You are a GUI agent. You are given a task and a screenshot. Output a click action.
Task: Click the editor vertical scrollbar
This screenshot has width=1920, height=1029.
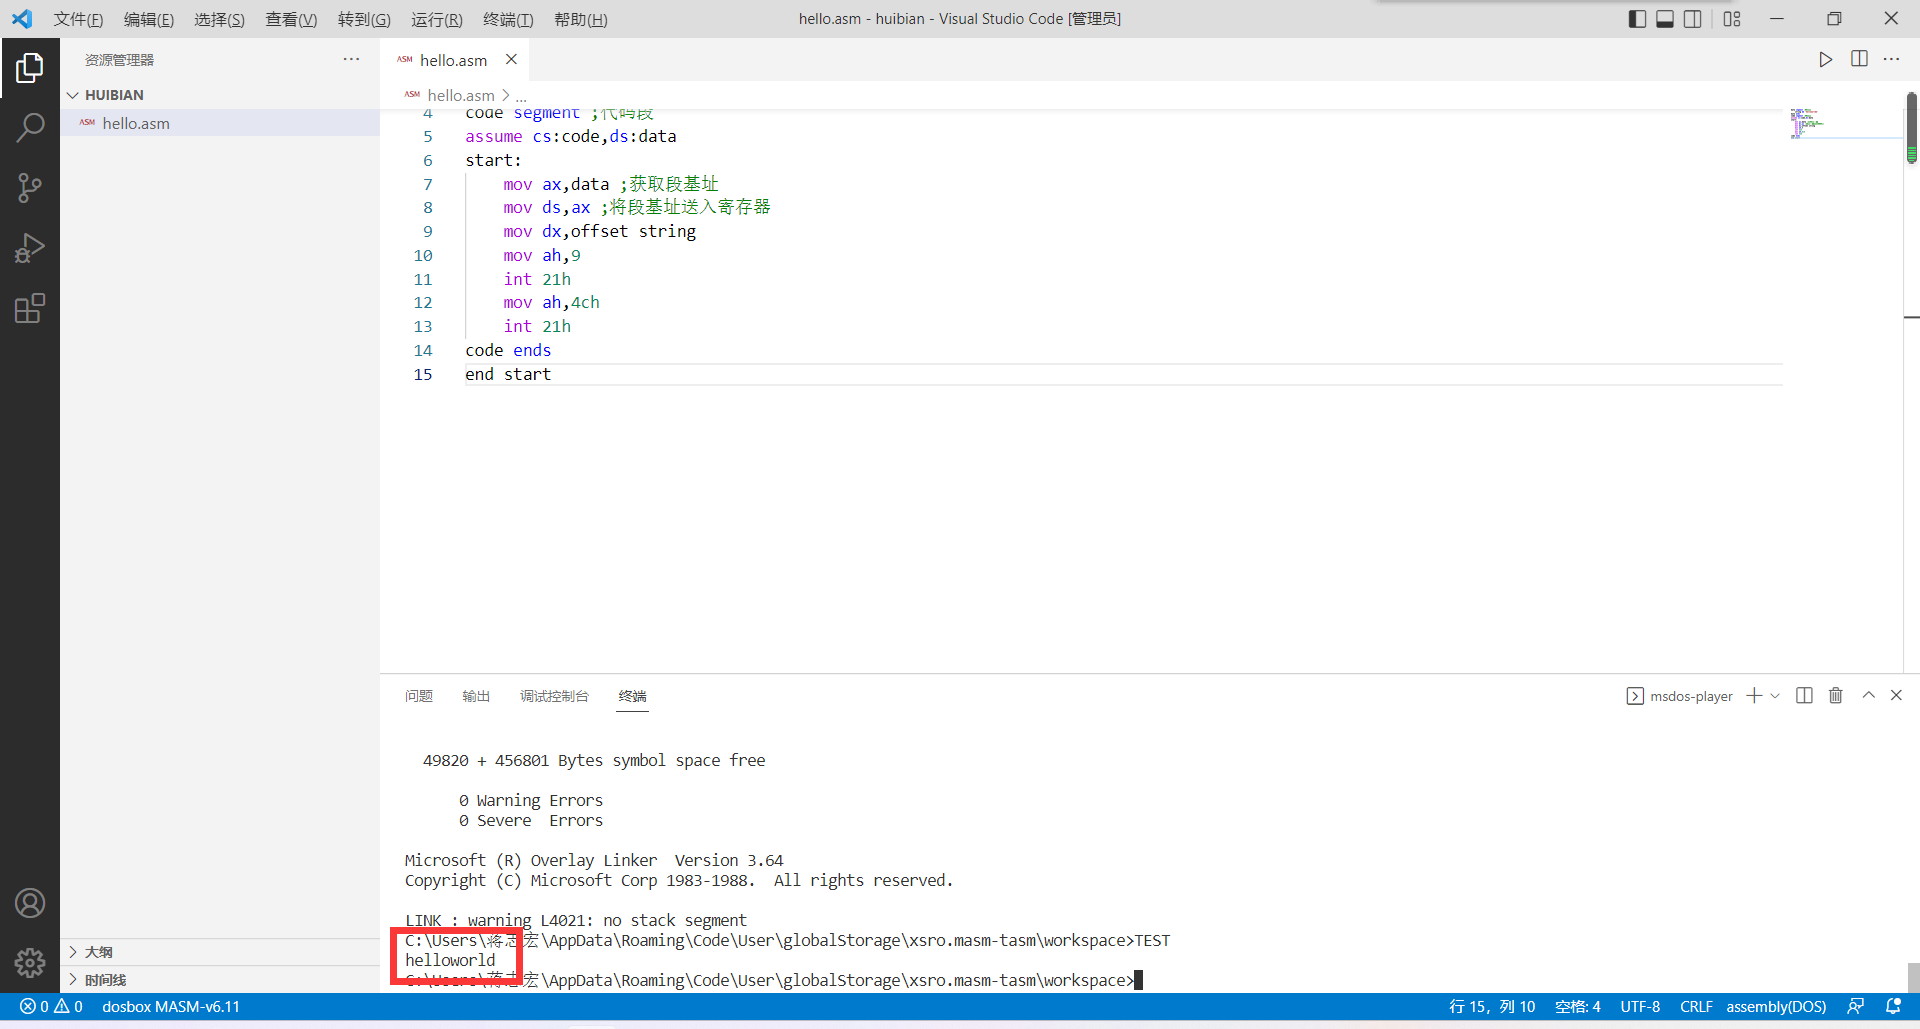click(1911, 127)
